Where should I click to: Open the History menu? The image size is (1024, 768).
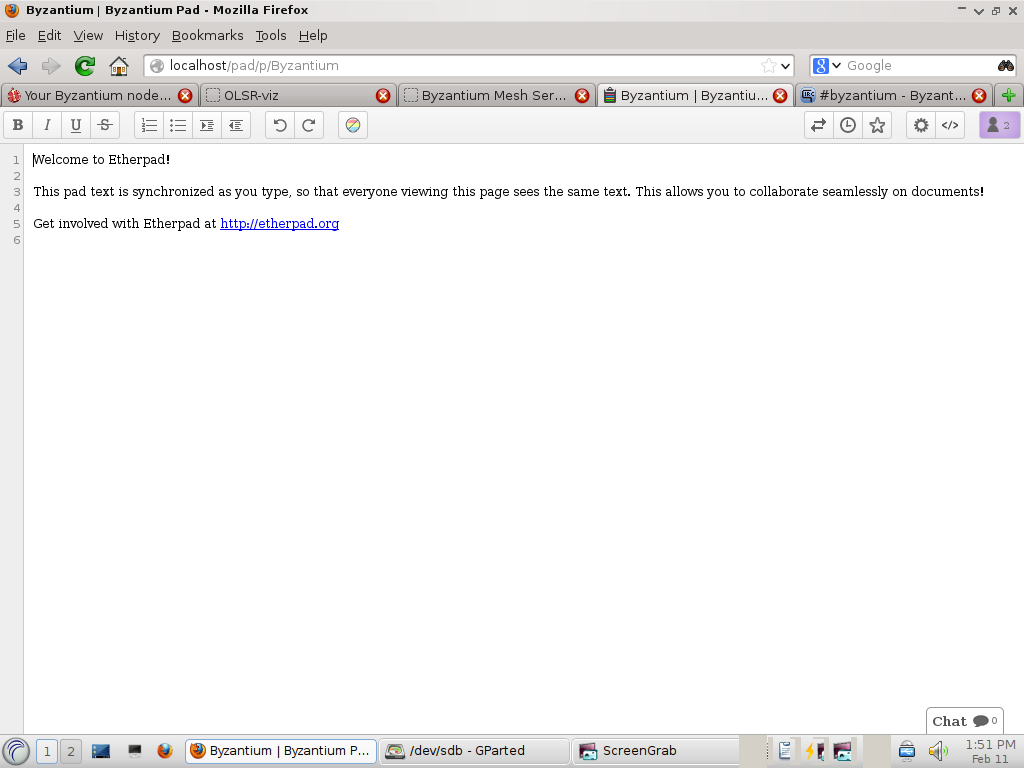point(137,35)
